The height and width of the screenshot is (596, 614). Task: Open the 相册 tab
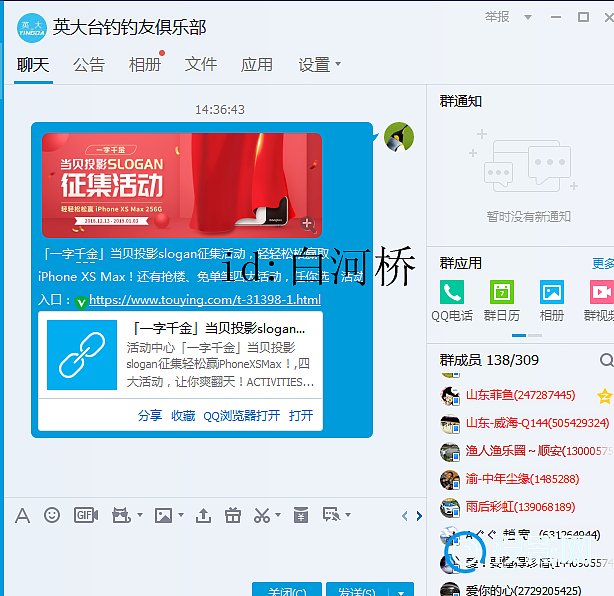(x=145, y=65)
